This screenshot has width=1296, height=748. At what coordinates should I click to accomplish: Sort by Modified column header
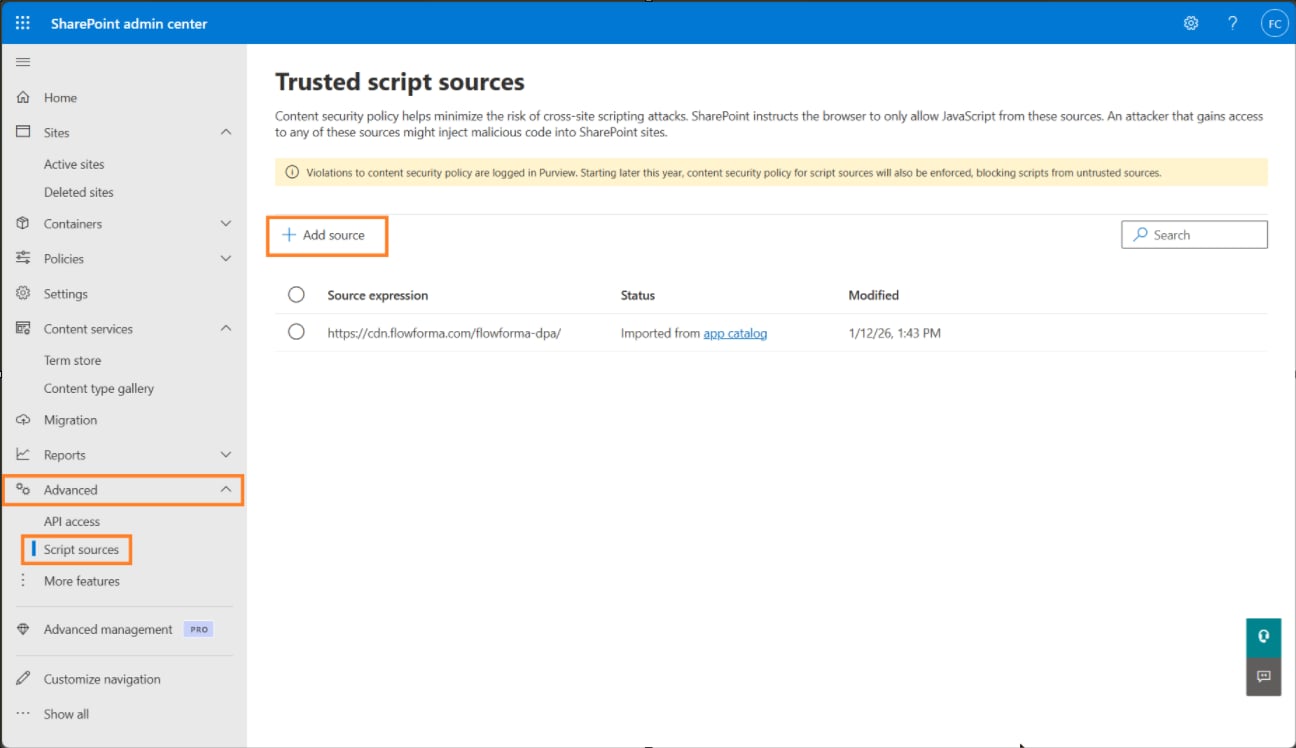point(874,295)
